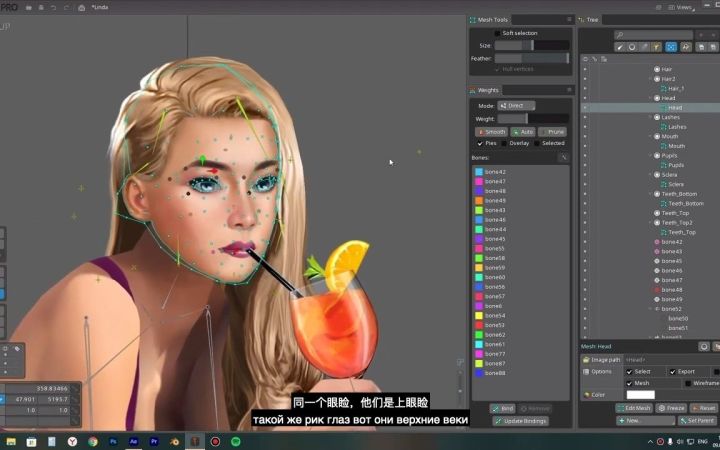Screen dimensions: 720x450
Task: Adjust the Feather slider
Action: coord(532,58)
